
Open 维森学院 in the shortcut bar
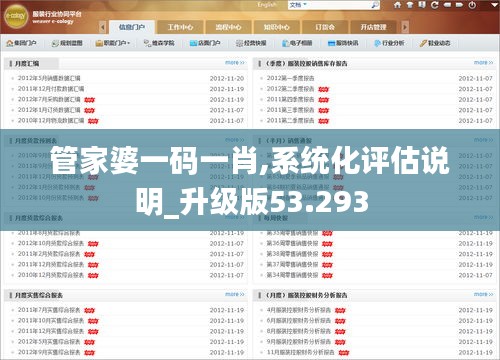coord(159,43)
